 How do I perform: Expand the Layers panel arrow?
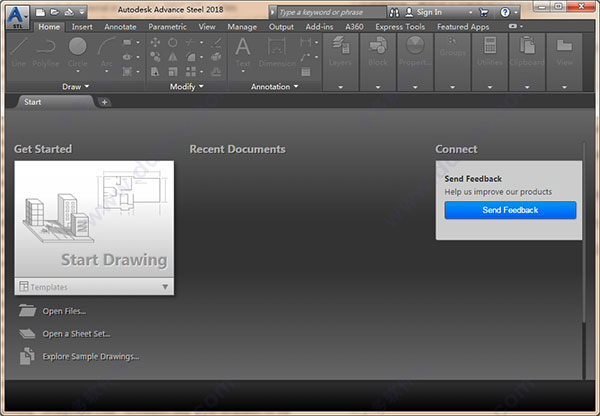pos(340,87)
